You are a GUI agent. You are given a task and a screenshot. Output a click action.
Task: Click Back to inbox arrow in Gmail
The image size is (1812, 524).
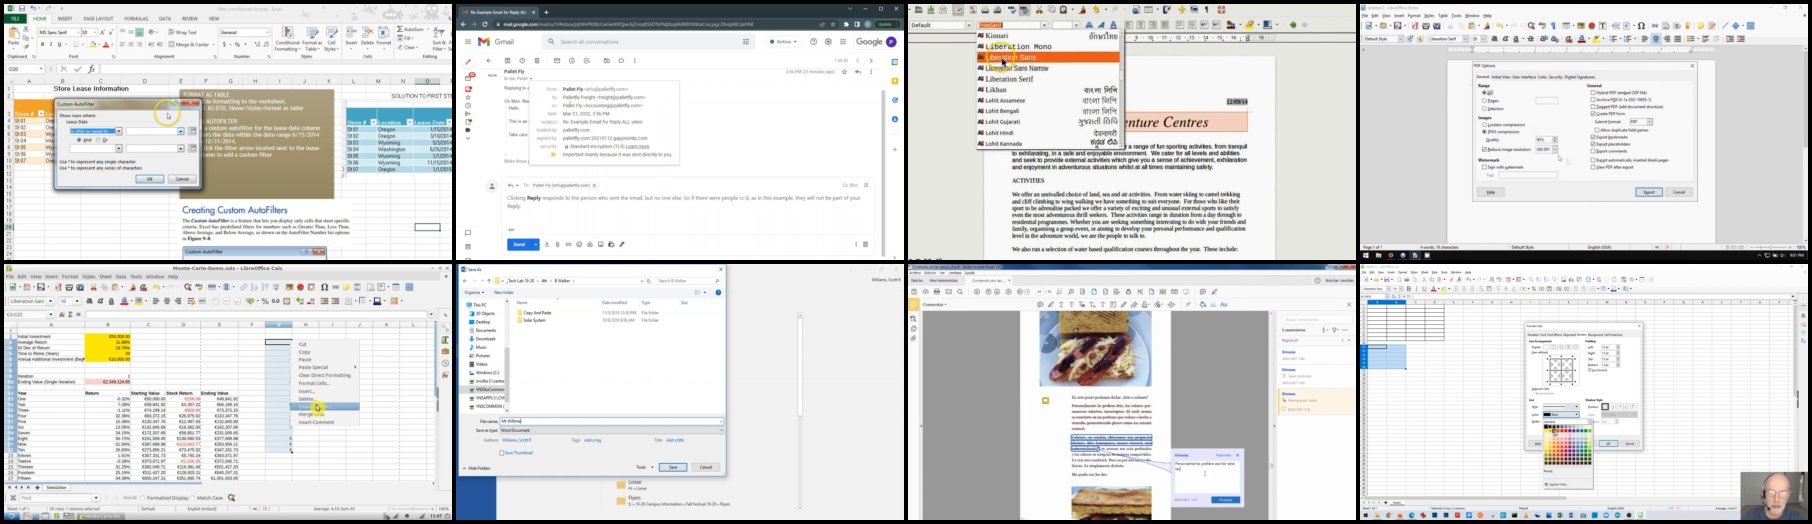[x=489, y=60]
